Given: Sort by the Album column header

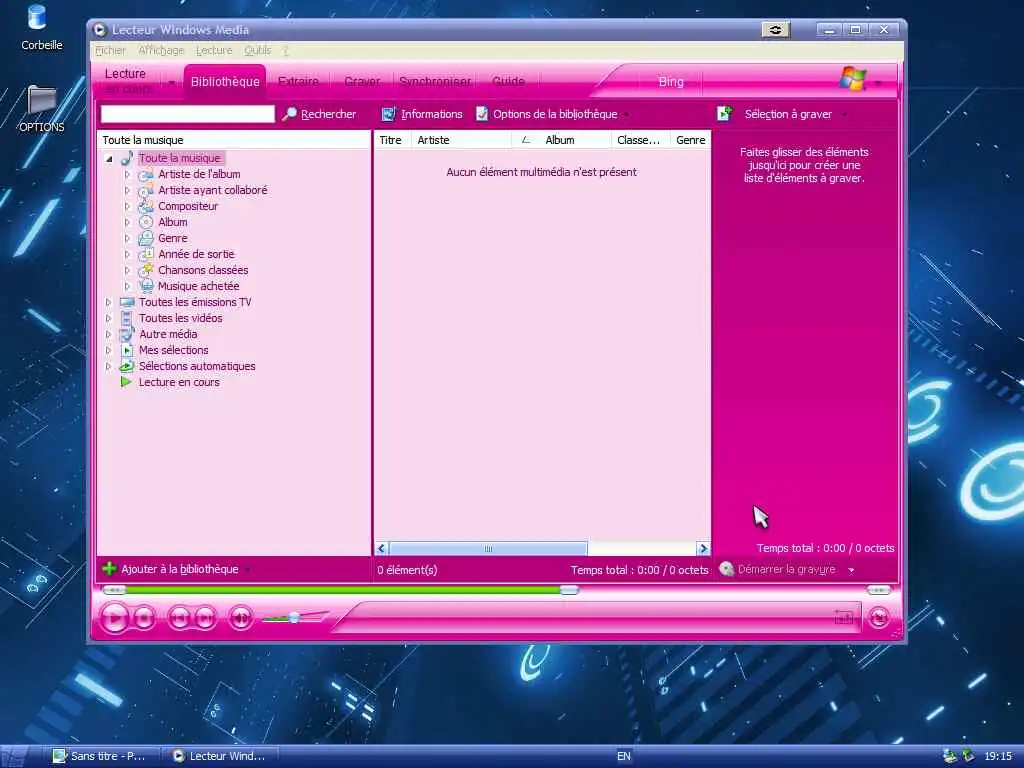Looking at the screenshot, I should (560, 140).
